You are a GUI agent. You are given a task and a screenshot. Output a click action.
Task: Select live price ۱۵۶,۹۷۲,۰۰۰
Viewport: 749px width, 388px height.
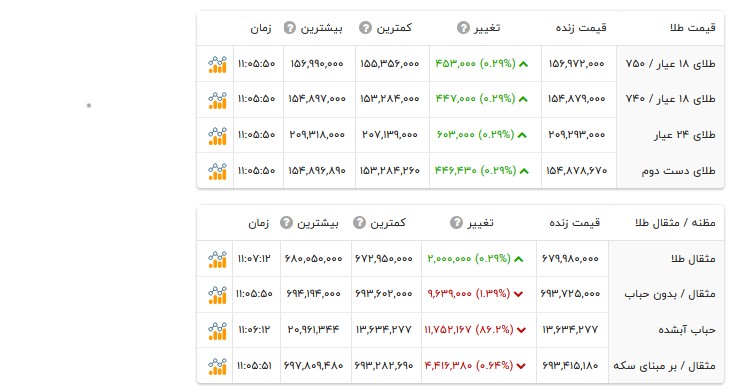(x=577, y=64)
